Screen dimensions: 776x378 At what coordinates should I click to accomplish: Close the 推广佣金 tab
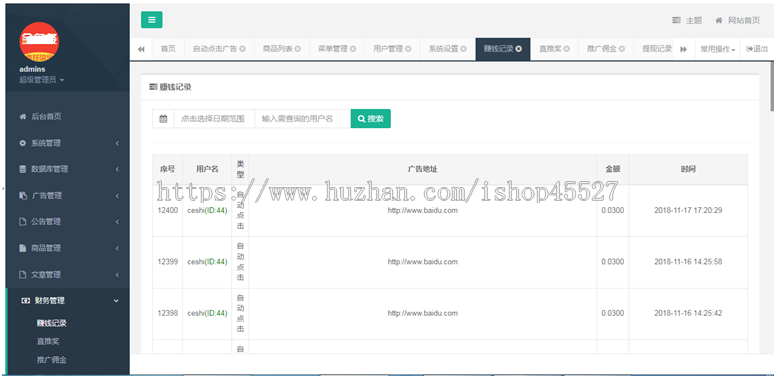(622, 49)
